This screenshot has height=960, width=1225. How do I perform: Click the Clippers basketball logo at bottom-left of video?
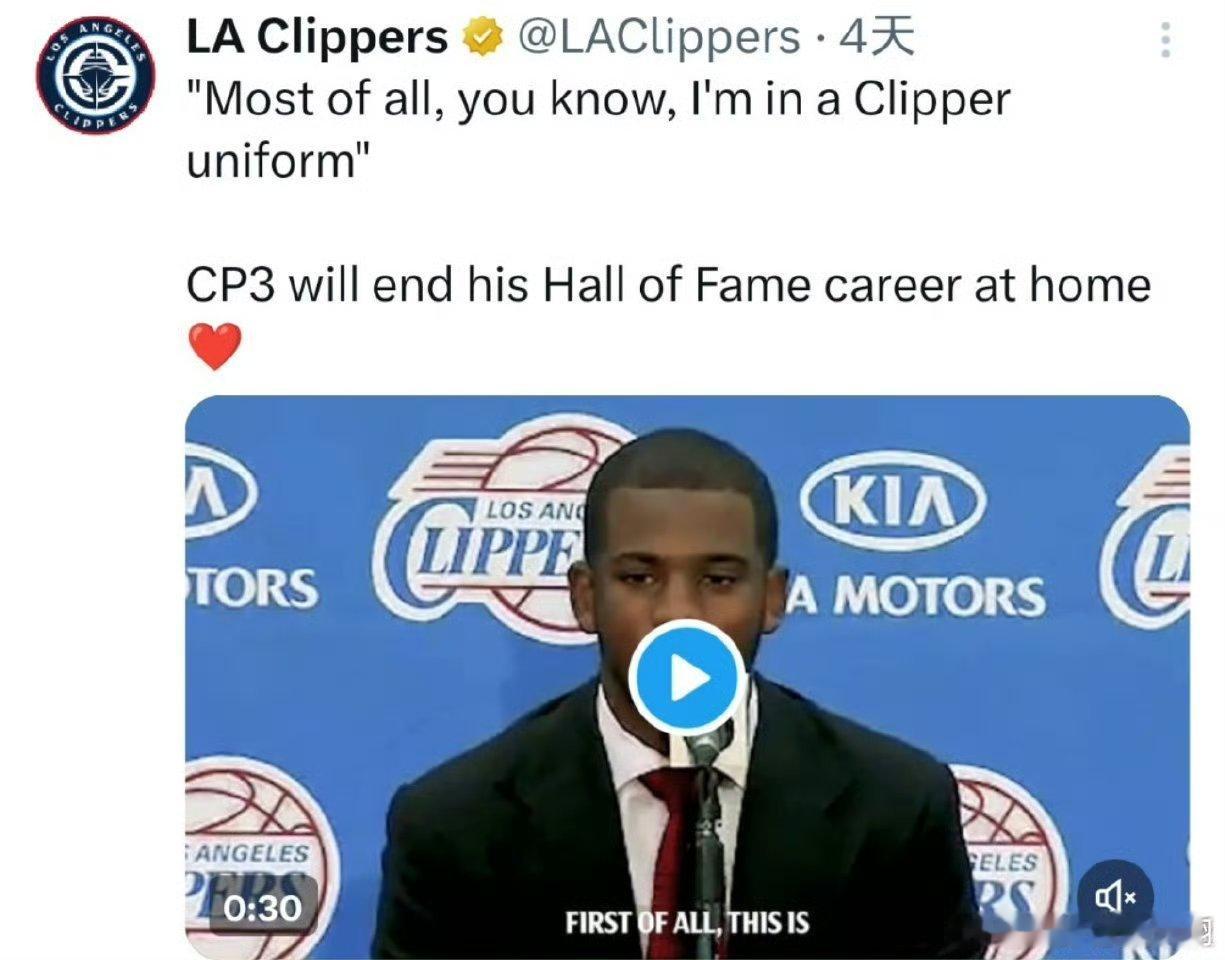pyautogui.click(x=256, y=855)
